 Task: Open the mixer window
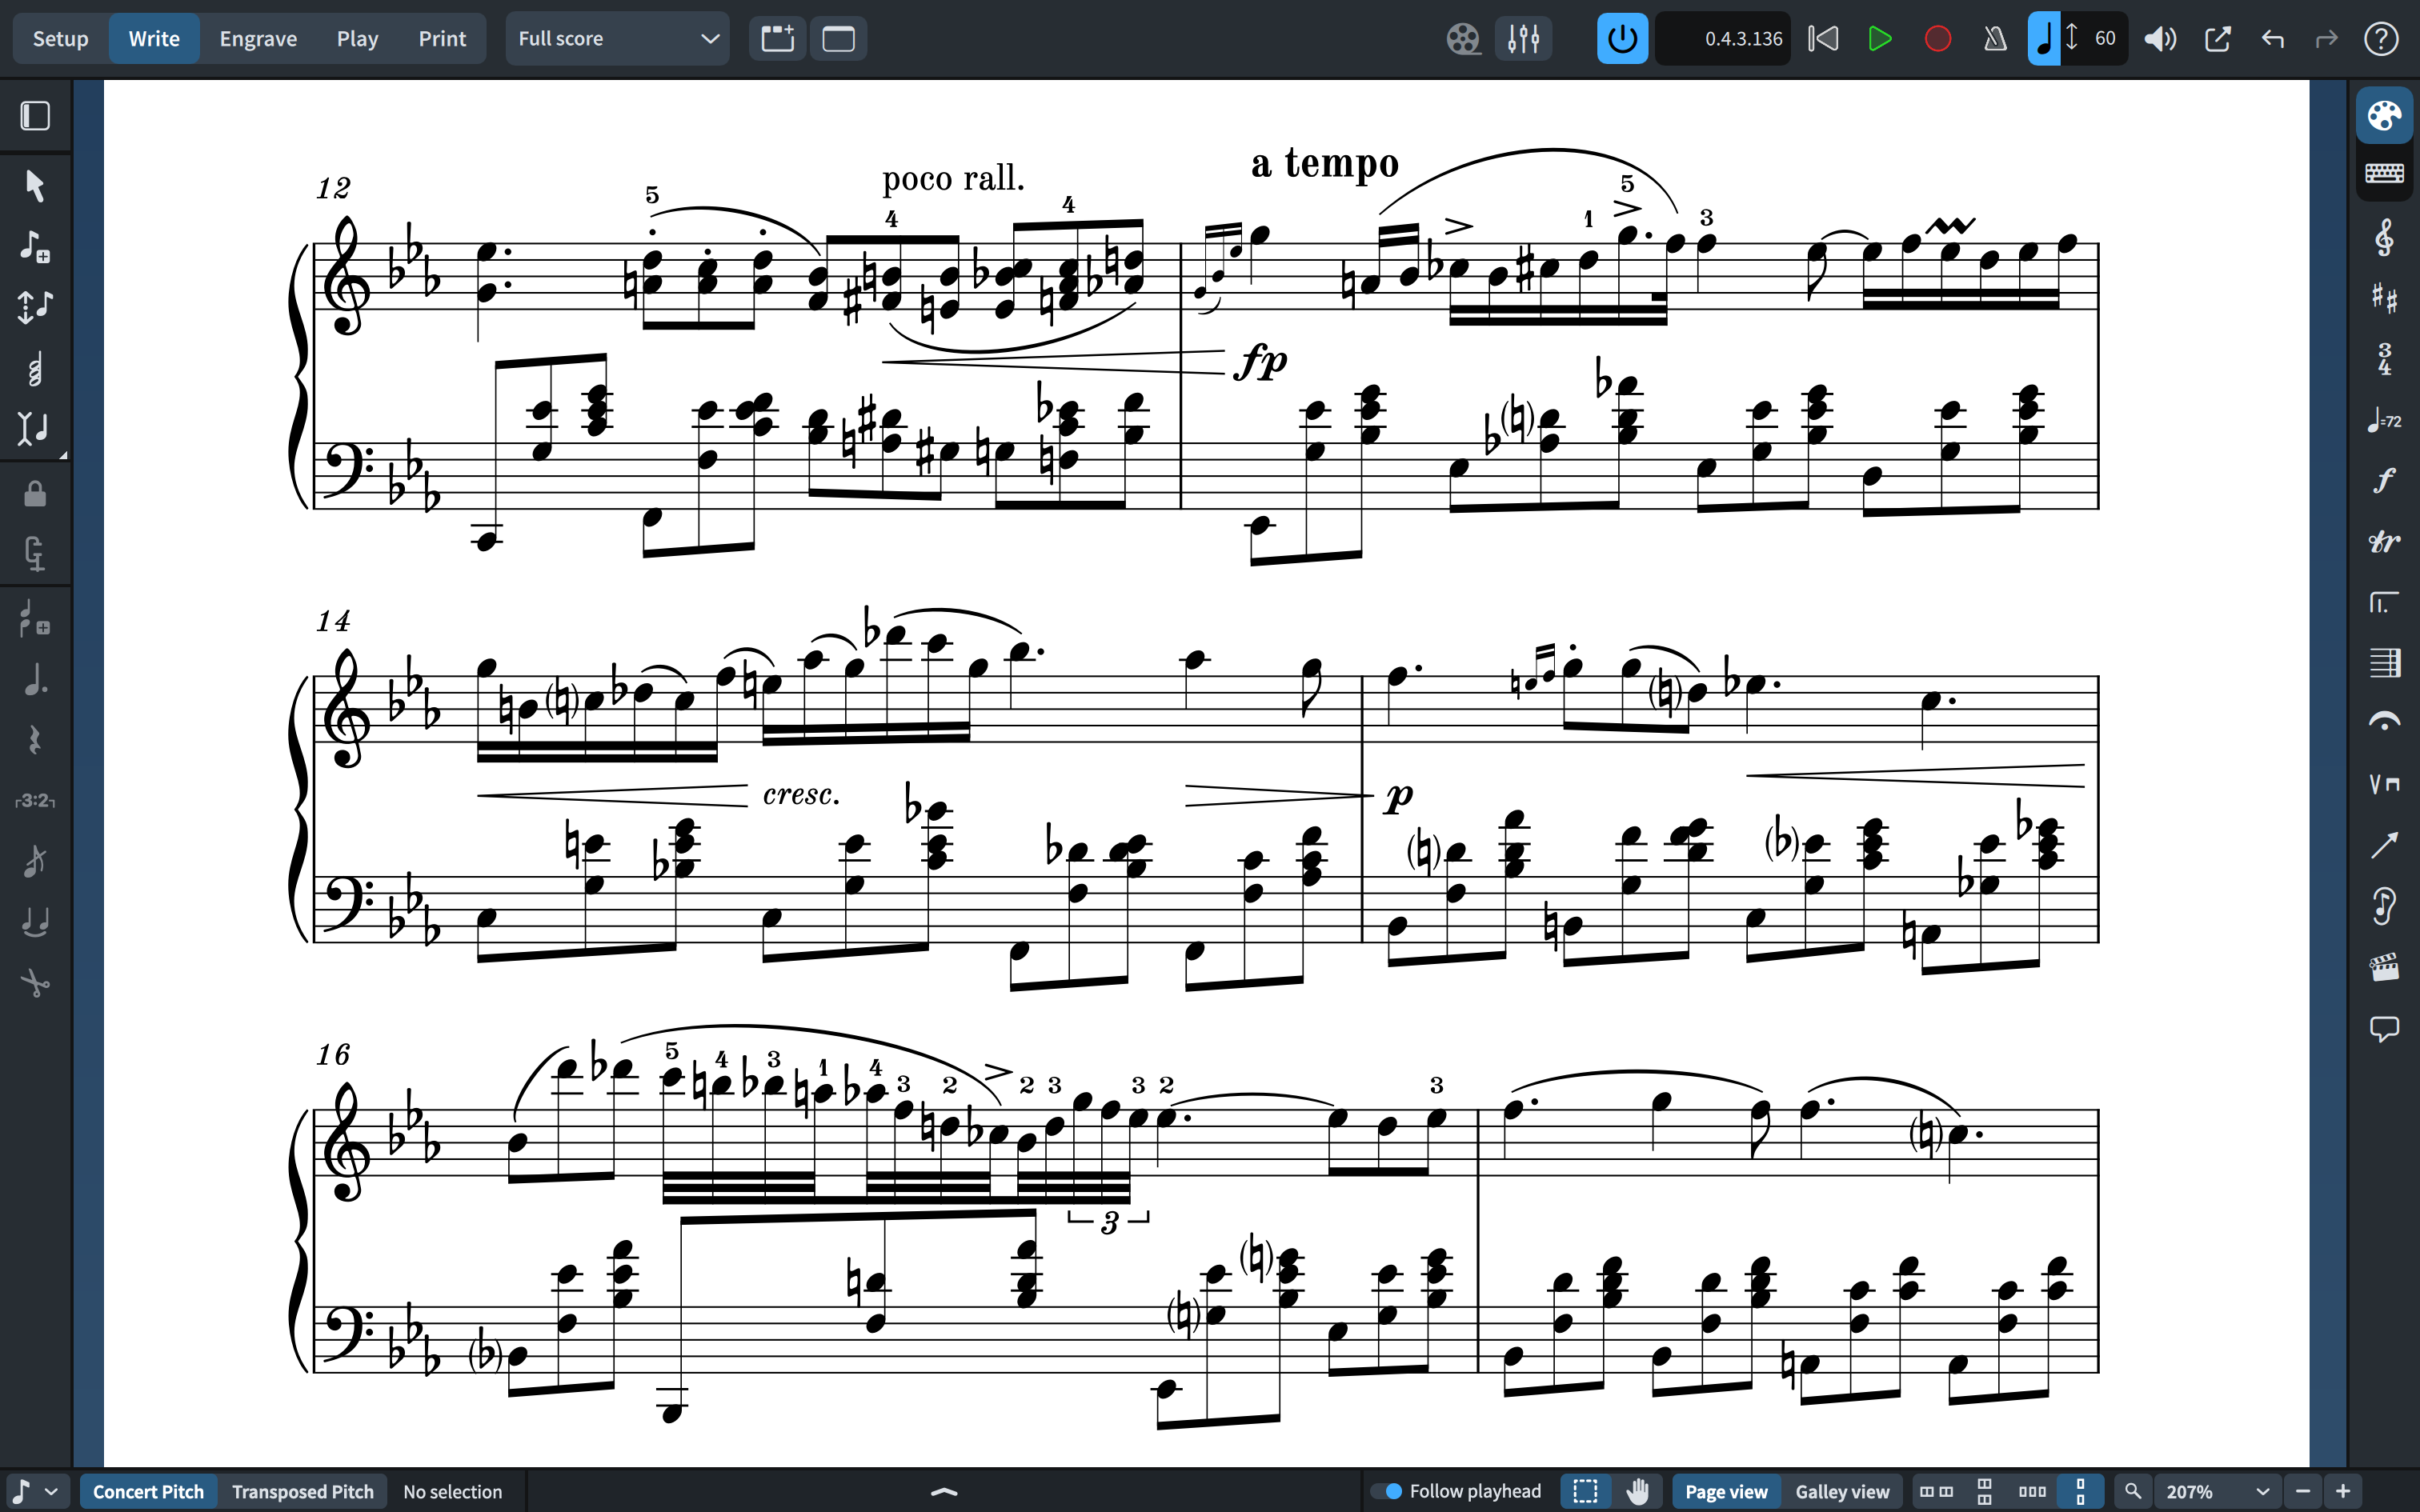click(1523, 38)
